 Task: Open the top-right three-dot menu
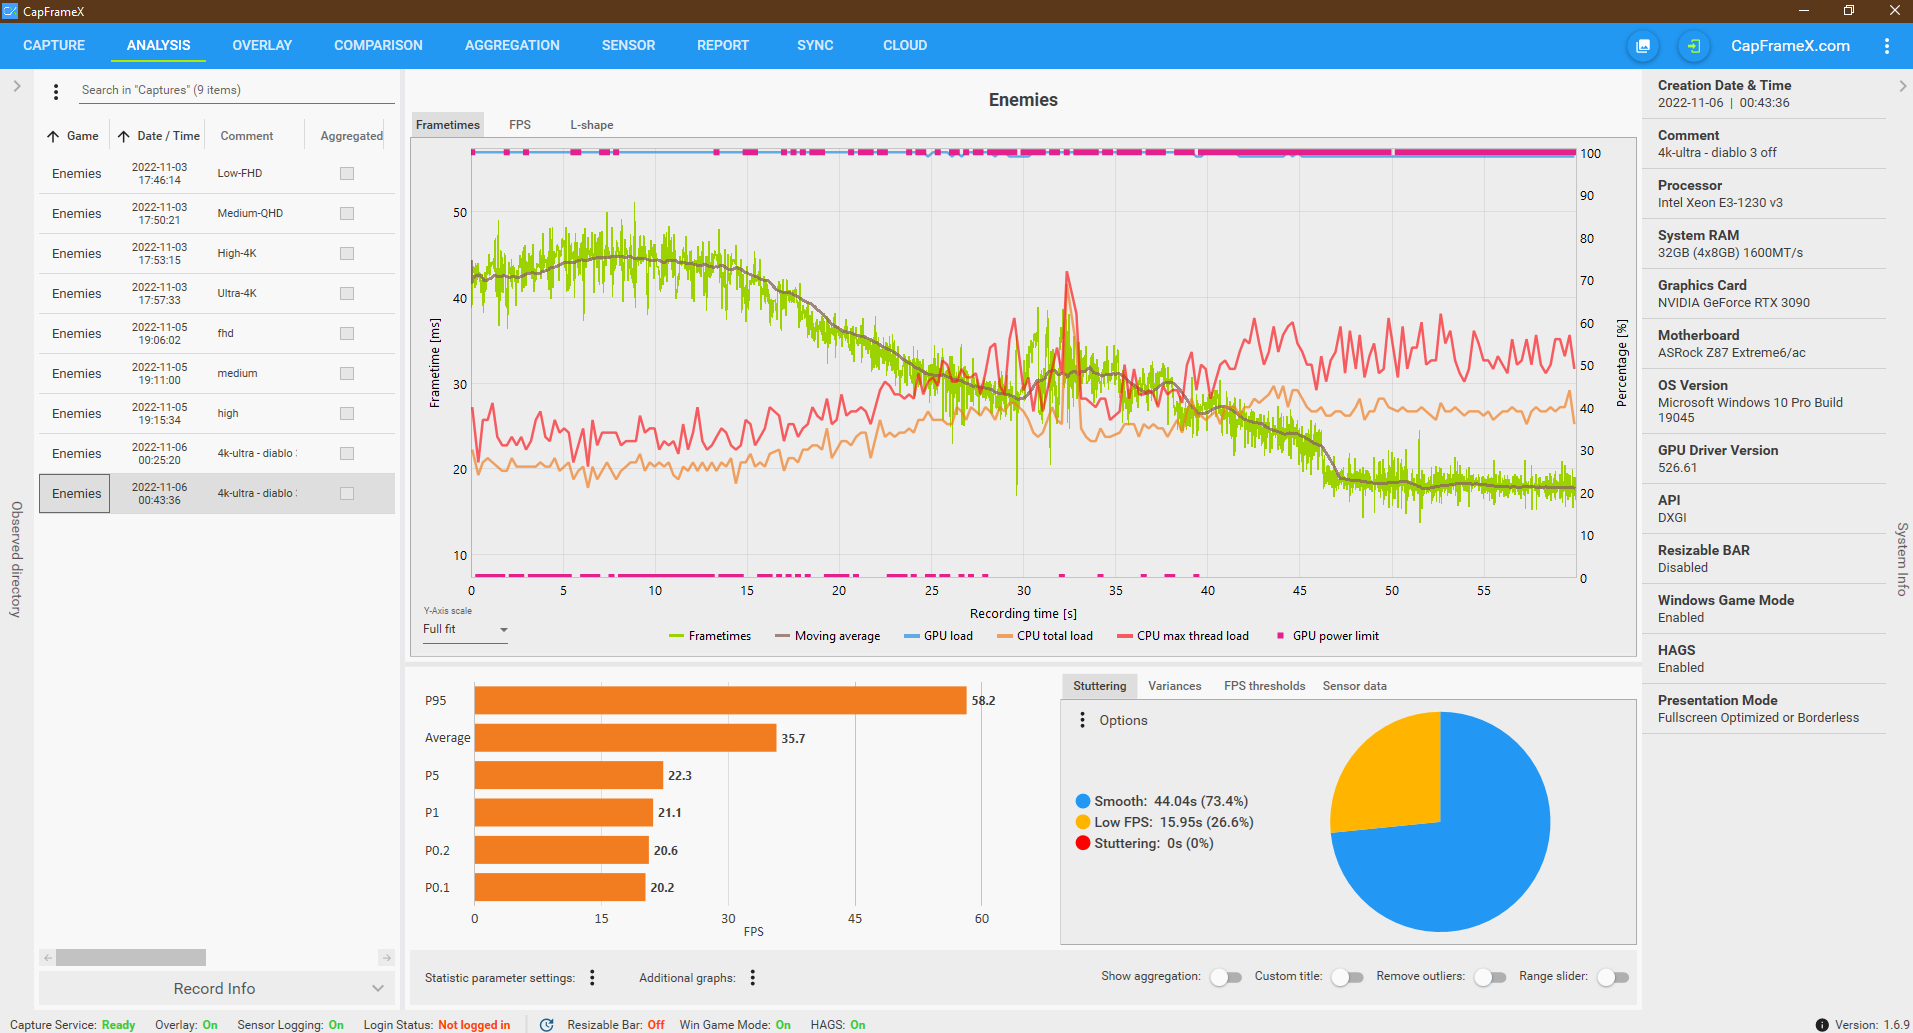1886,46
